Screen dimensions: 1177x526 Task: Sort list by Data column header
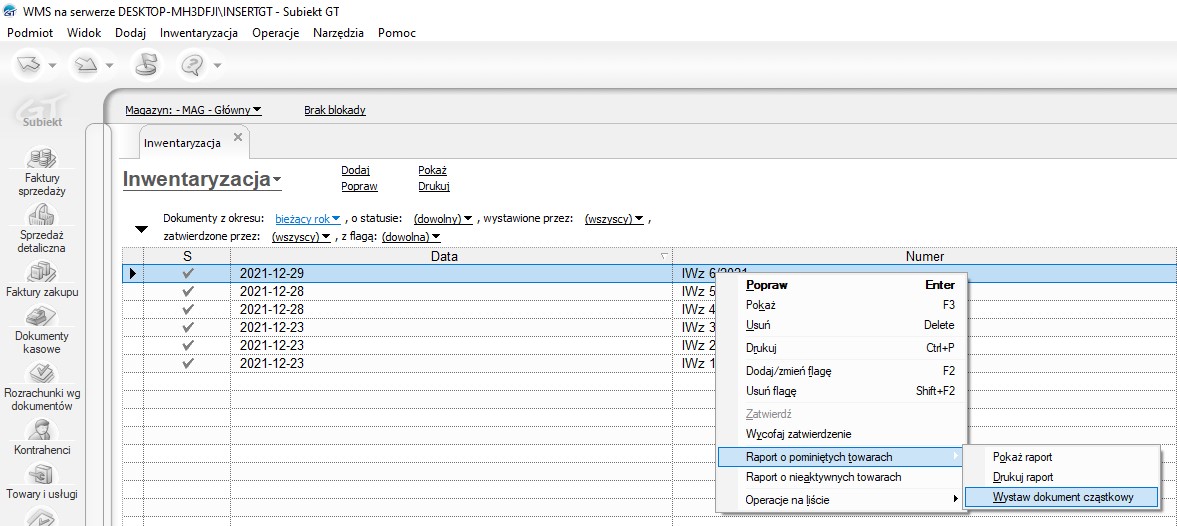(444, 256)
